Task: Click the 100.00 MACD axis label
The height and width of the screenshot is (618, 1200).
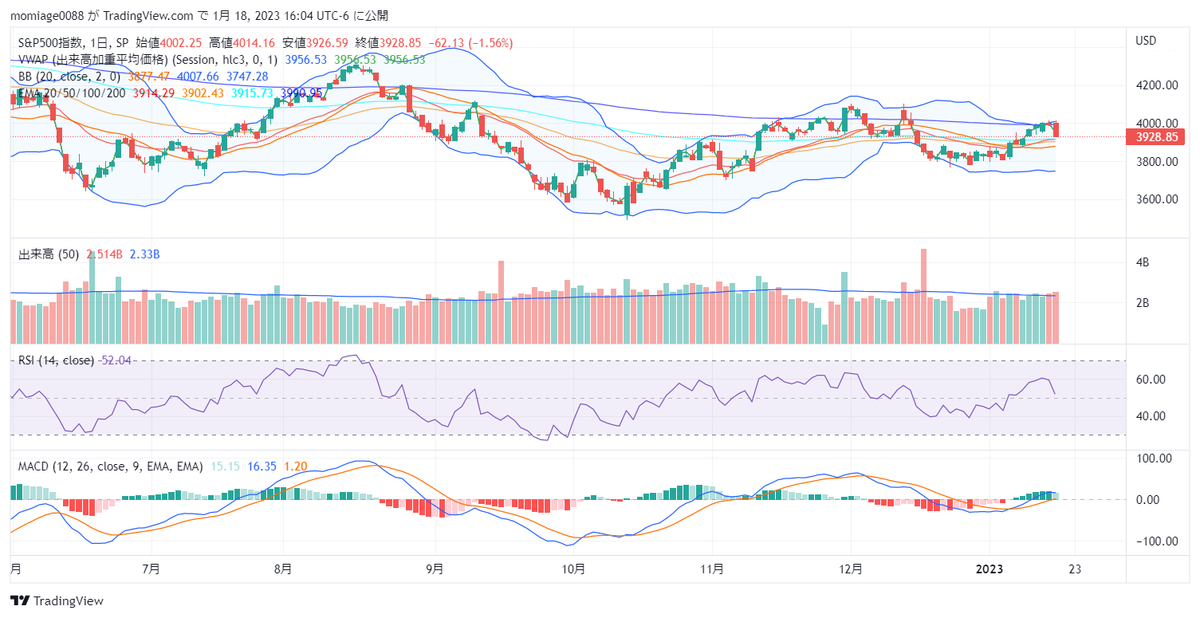Action: tap(1153, 458)
